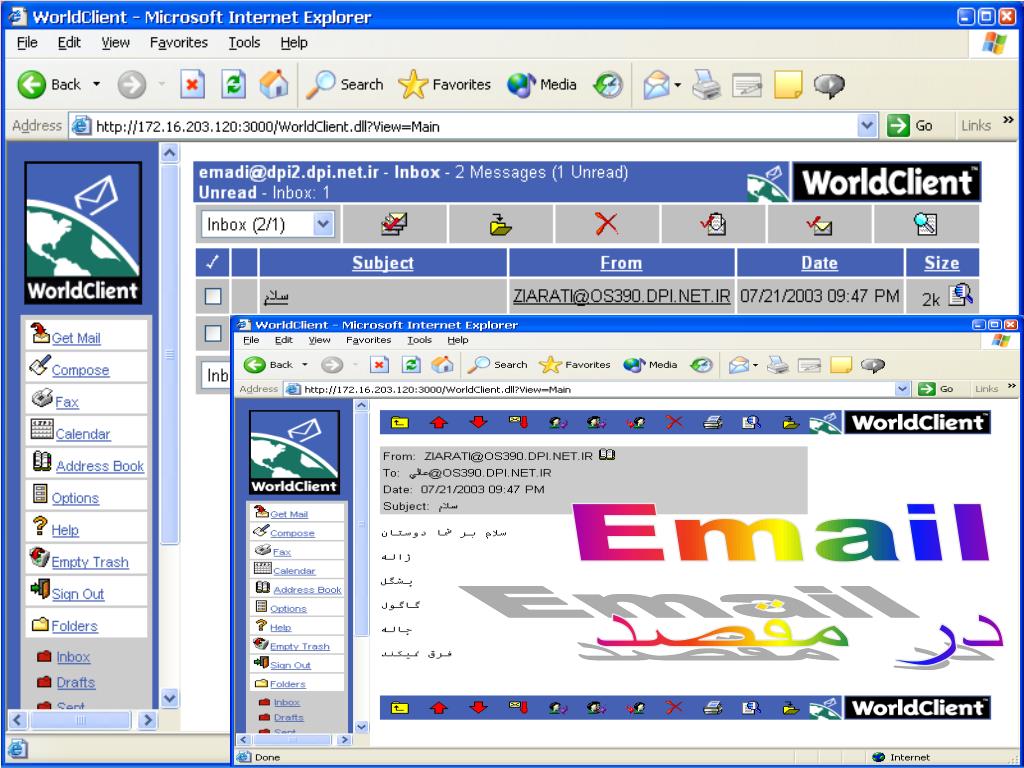Screen dimensions: 1024x768
Task: Open the Back button dropdown arrow in front window
Action: click(304, 364)
